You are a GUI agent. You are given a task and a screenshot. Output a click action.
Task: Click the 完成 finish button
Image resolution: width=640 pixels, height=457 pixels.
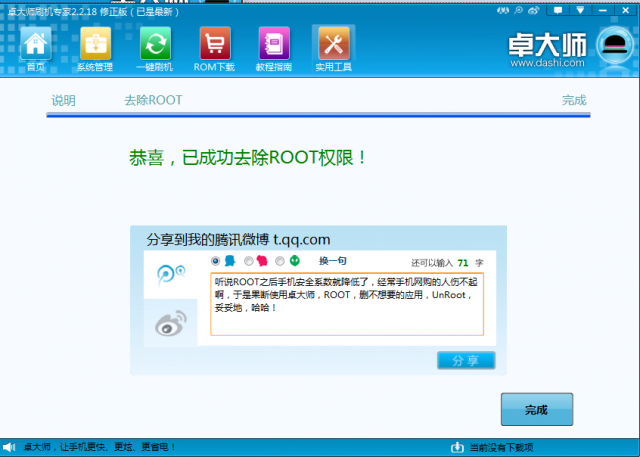(x=537, y=409)
